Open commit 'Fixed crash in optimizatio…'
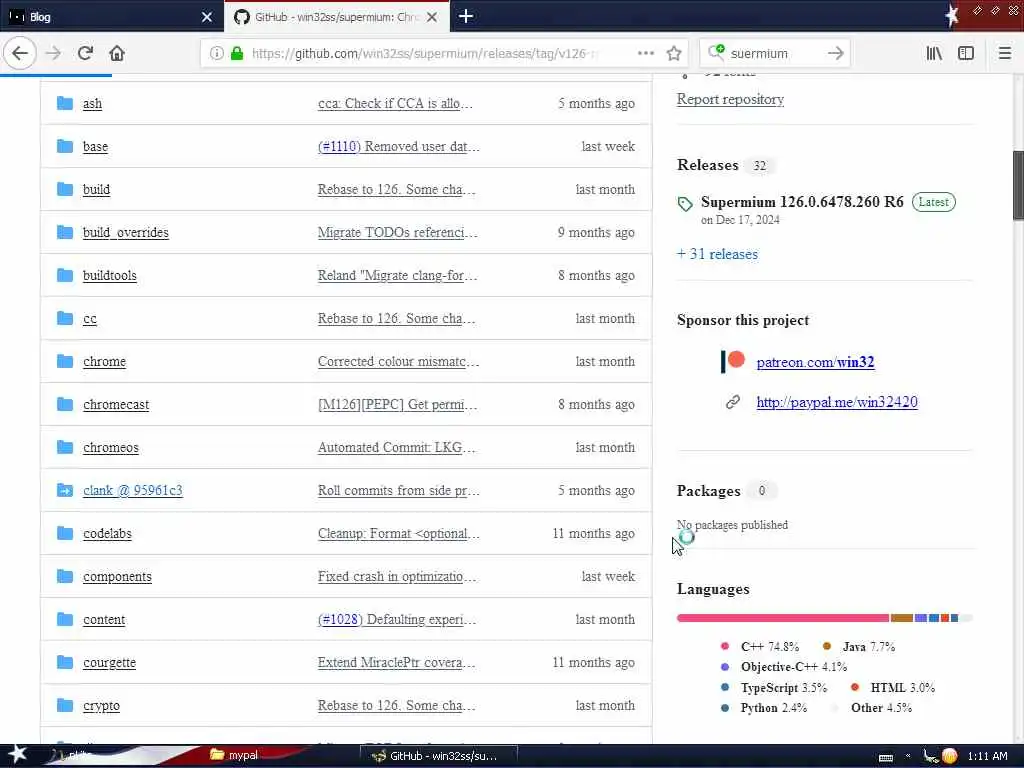The height and width of the screenshot is (768, 1024). pyautogui.click(x=397, y=577)
